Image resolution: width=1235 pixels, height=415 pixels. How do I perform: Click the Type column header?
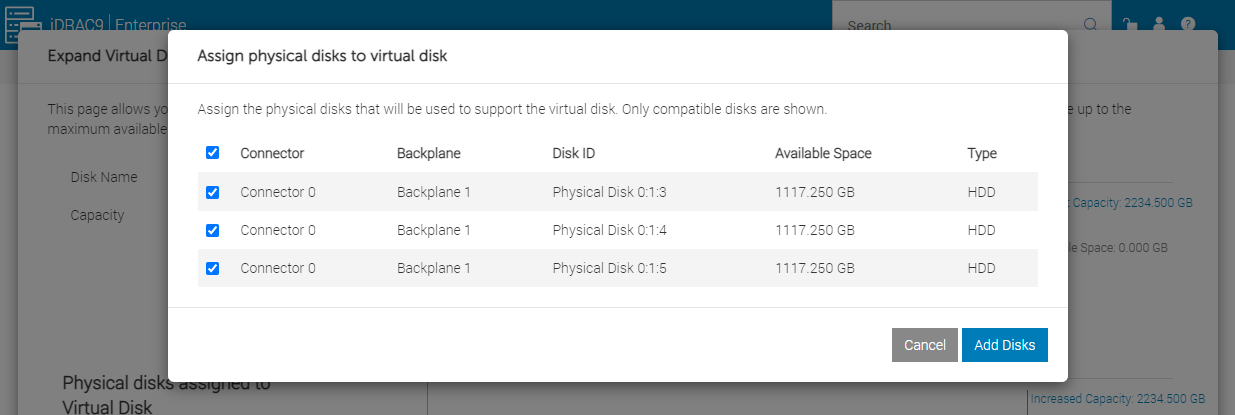pos(982,154)
